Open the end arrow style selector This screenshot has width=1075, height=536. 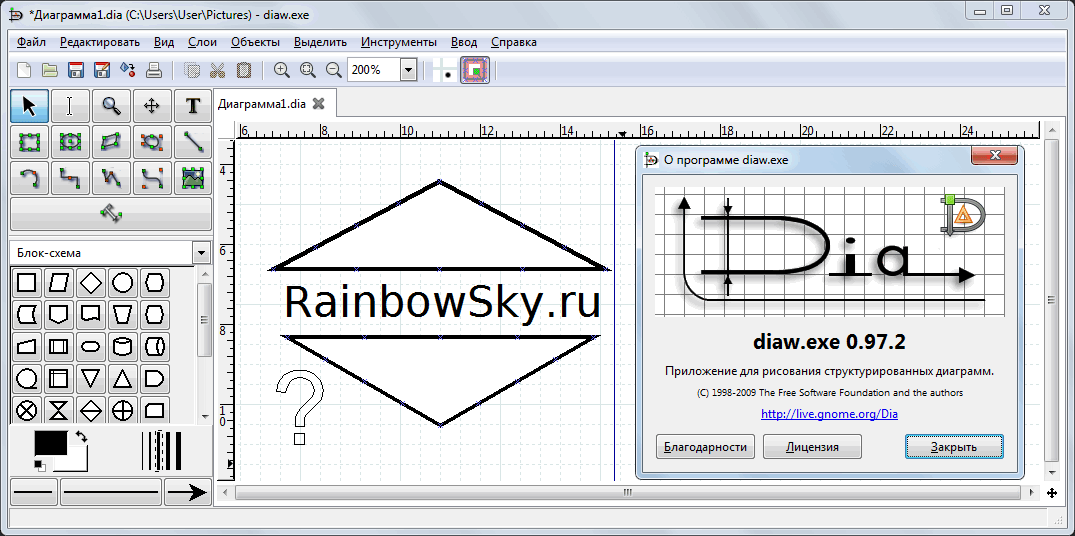coord(188,492)
